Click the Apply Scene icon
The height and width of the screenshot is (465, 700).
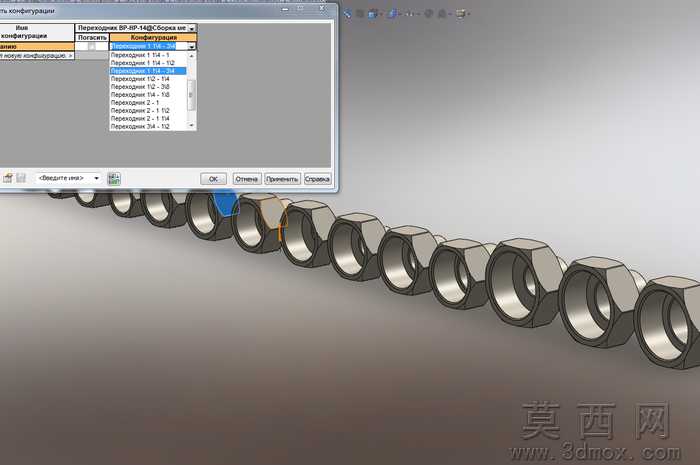(x=442, y=14)
